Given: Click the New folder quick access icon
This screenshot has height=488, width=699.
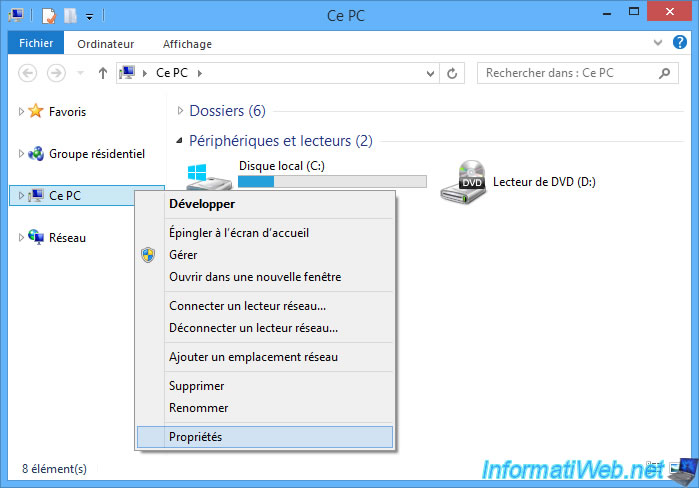Looking at the screenshot, I should click(70, 16).
